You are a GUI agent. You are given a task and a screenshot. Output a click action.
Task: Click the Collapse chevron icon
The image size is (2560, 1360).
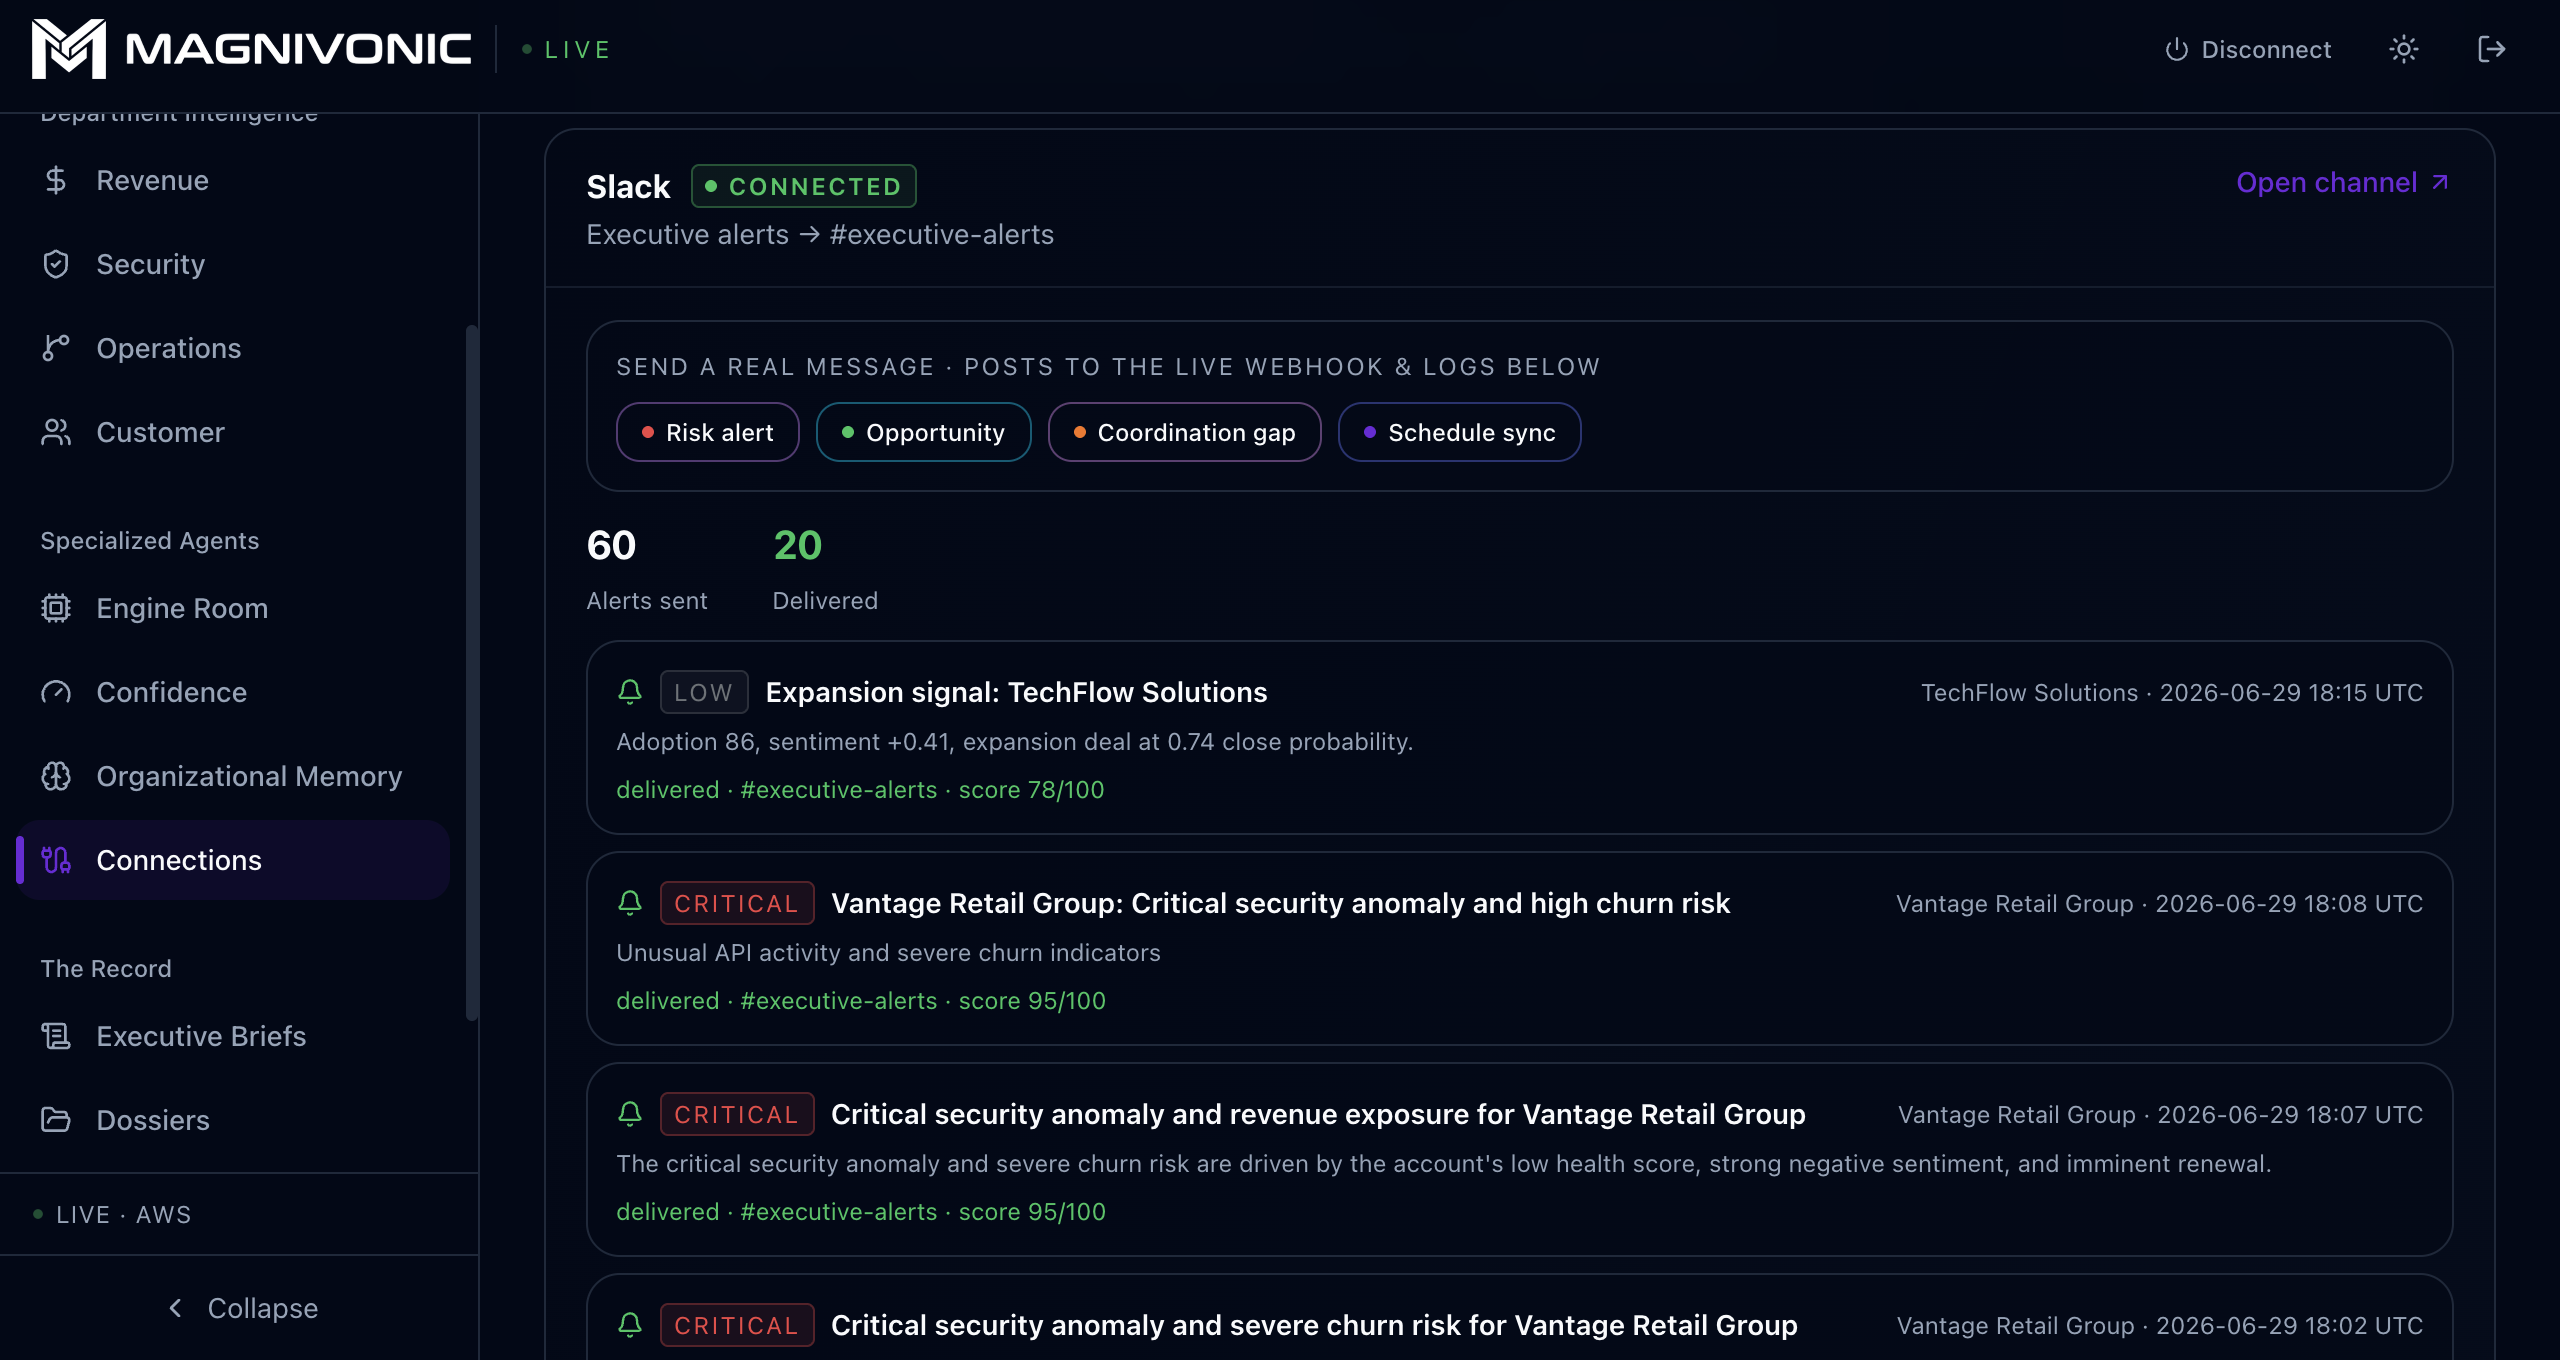(176, 1308)
